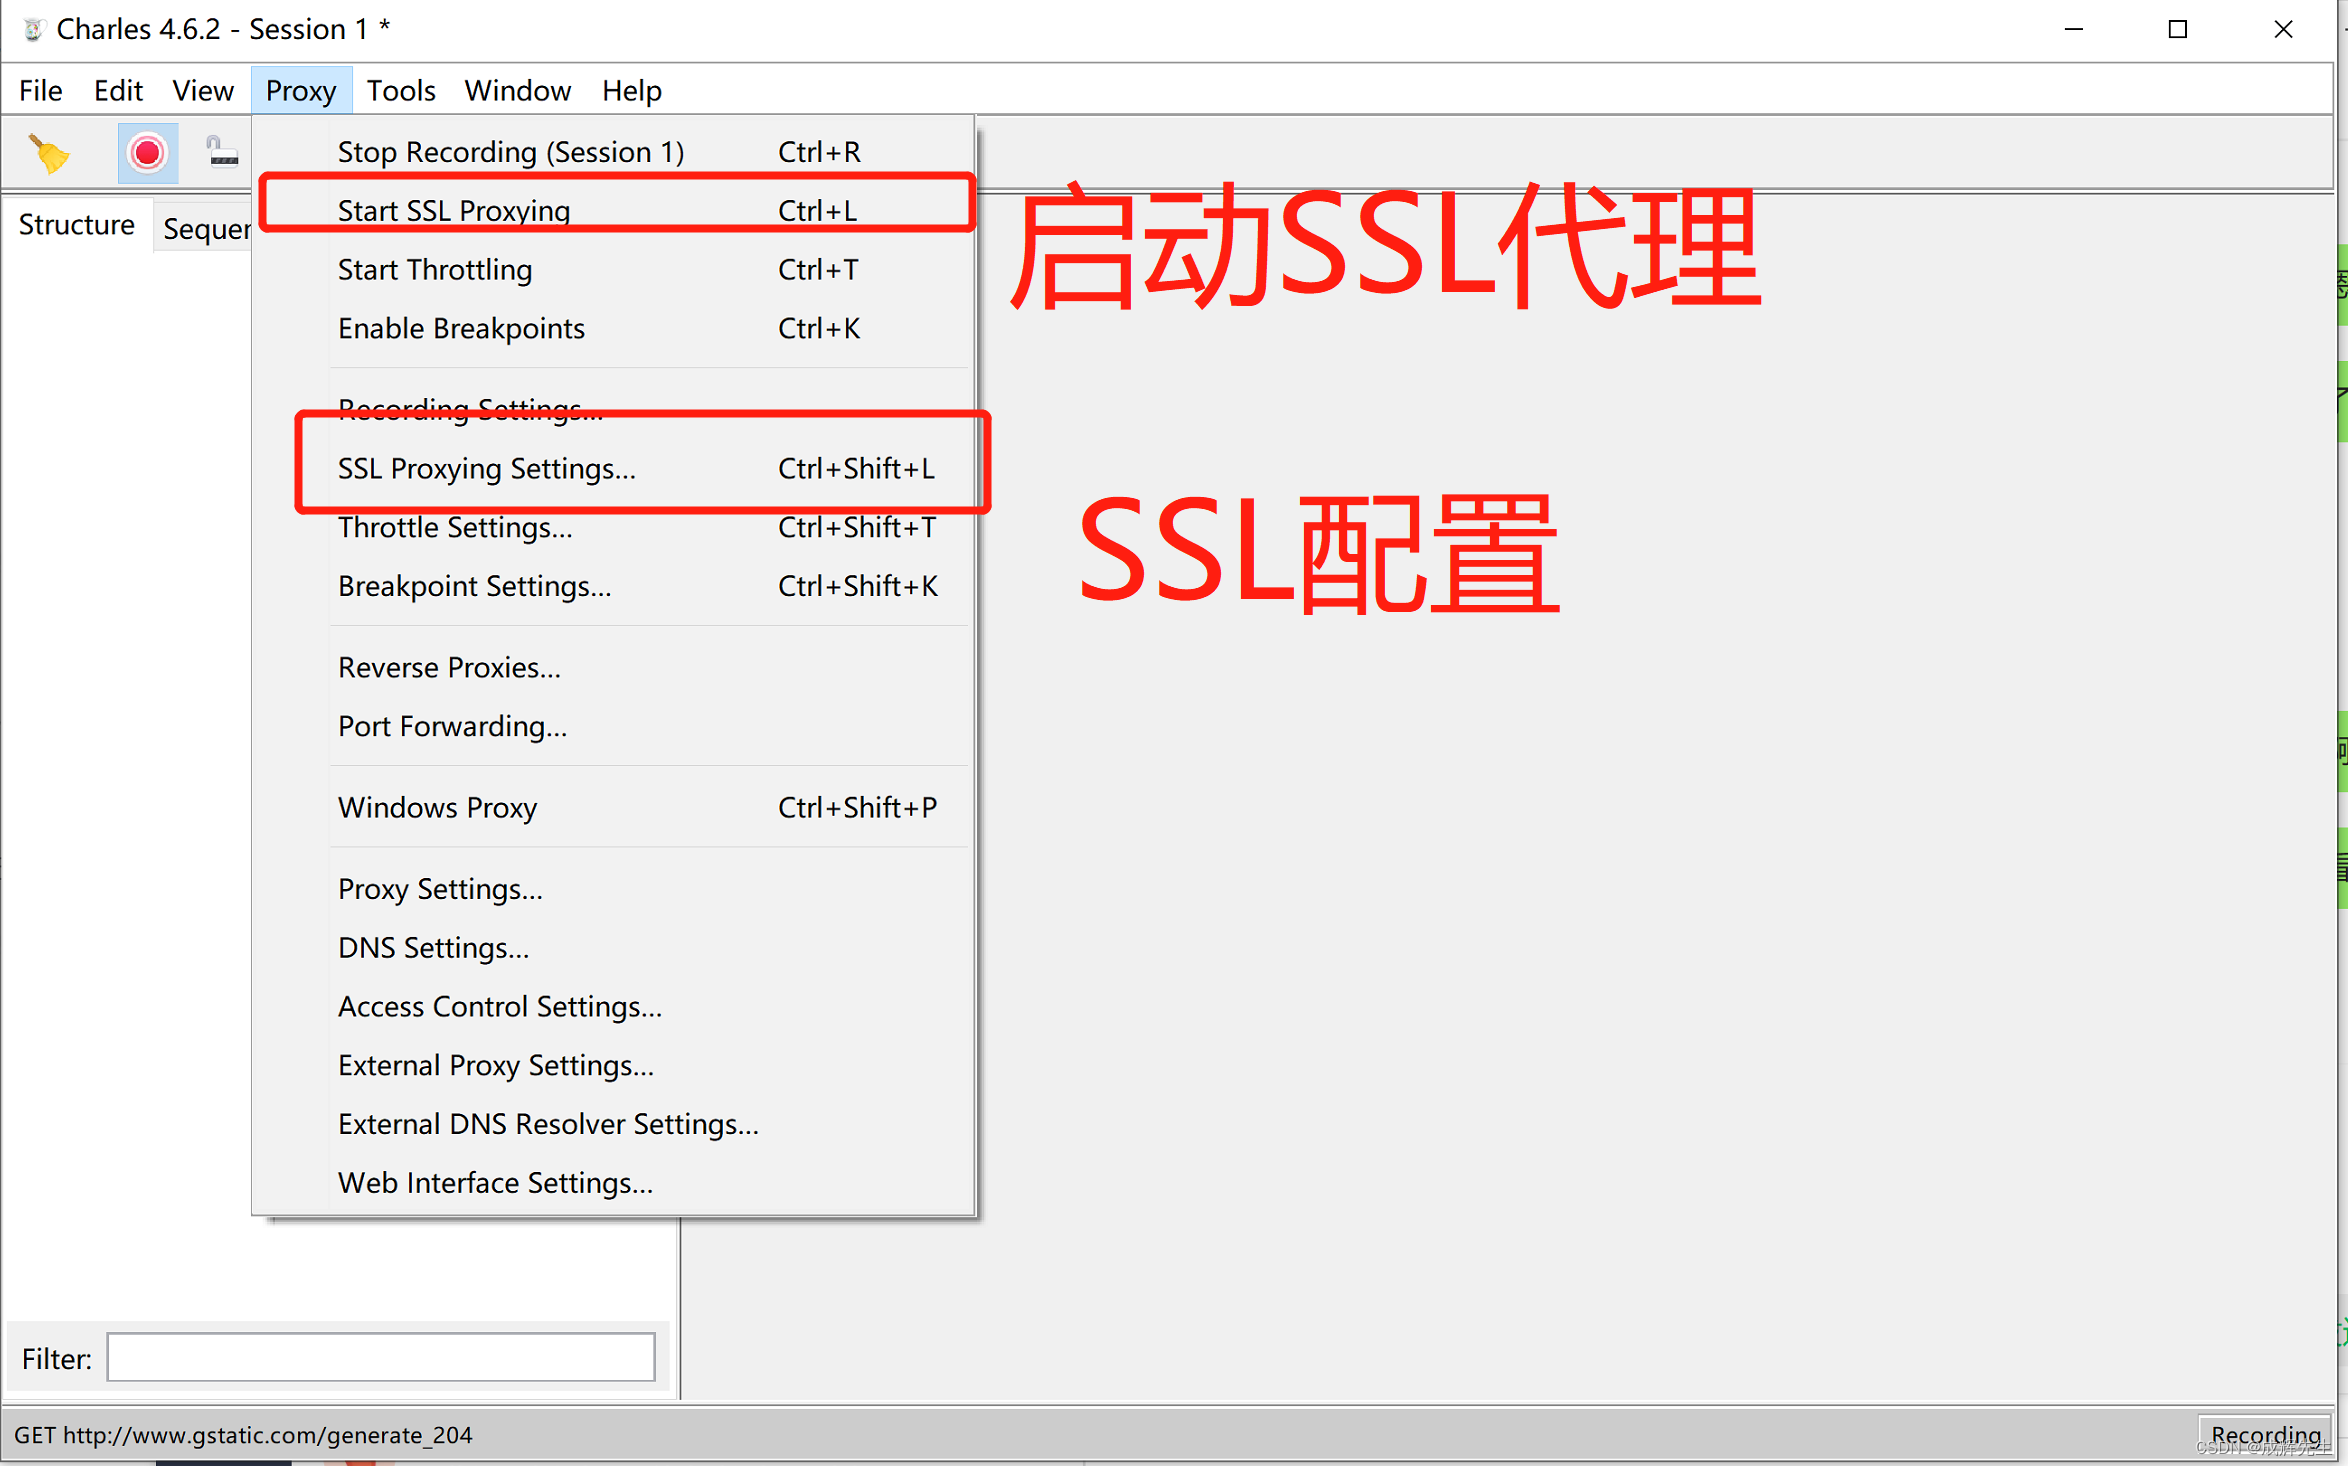Expand the Help menu
This screenshot has height=1466, width=2348.
pos(631,91)
